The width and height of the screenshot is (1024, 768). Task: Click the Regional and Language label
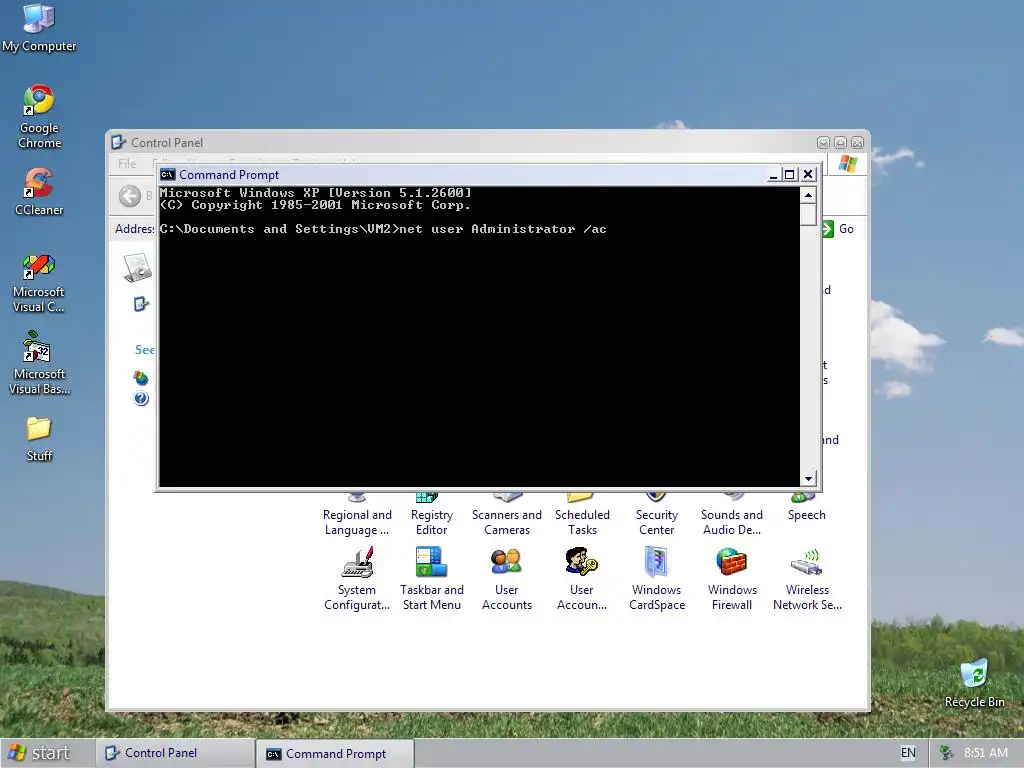[x=357, y=522]
